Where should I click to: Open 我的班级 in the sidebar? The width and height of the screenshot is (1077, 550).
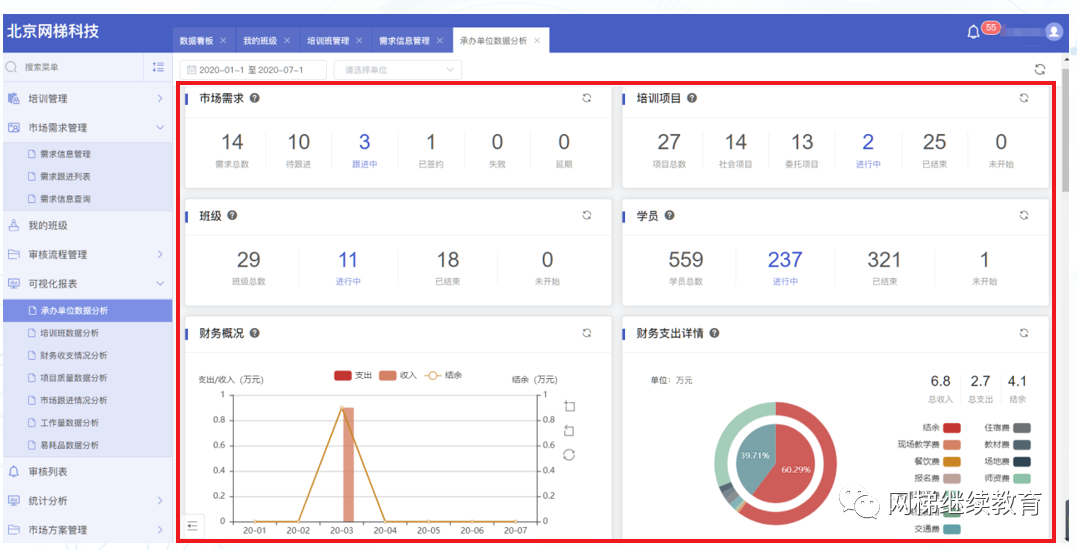87,225
